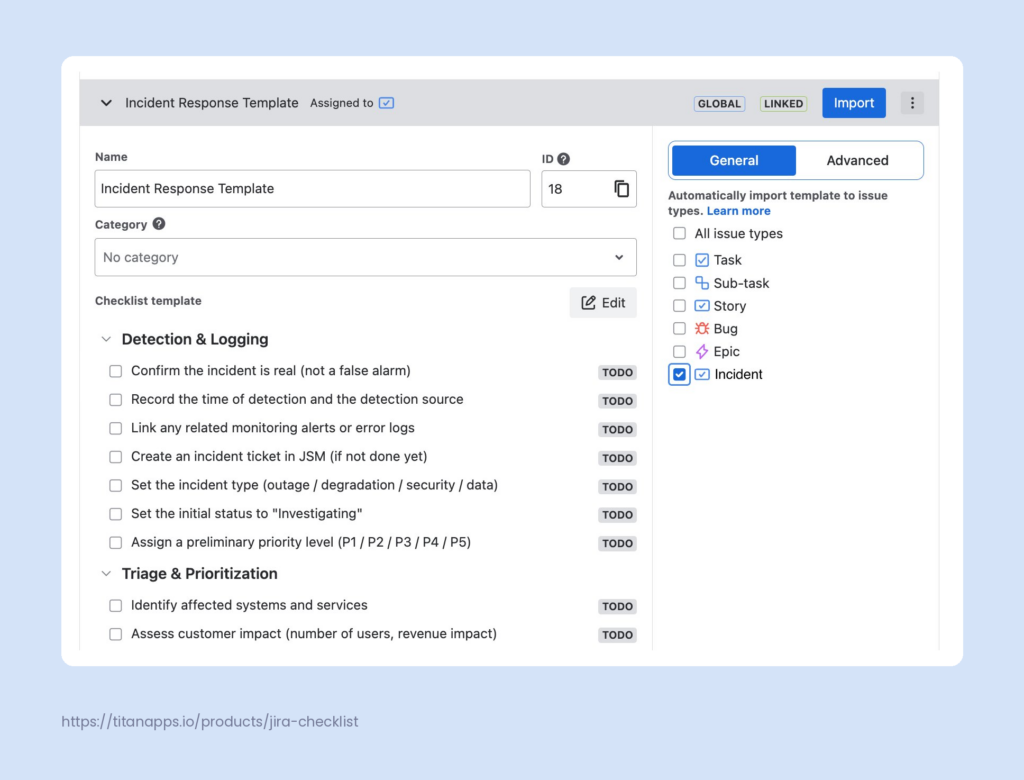Collapse the Incident Response Template header

106,103
